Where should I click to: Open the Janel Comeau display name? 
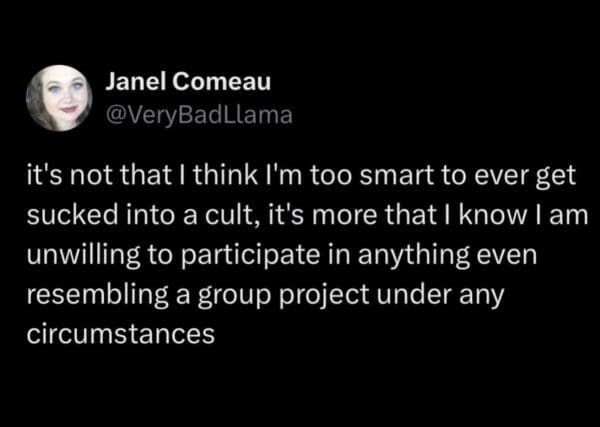point(174,84)
